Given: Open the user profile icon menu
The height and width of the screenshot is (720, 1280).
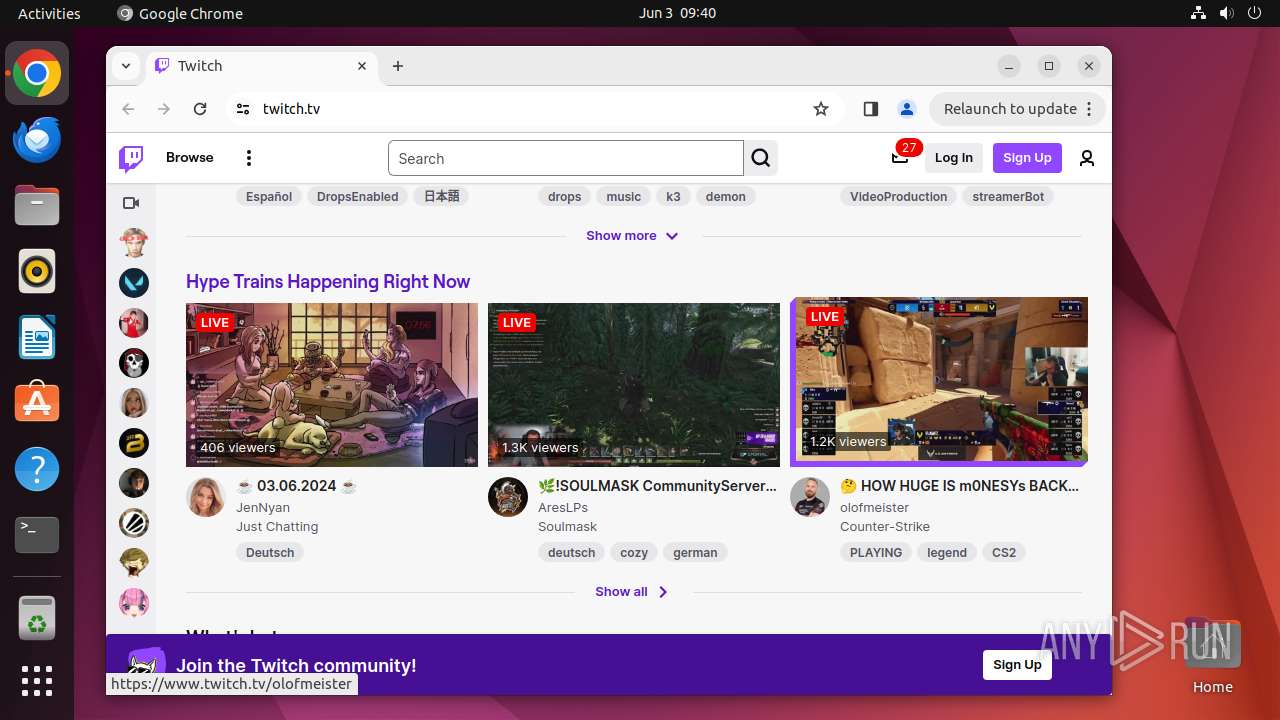Looking at the screenshot, I should (1087, 158).
